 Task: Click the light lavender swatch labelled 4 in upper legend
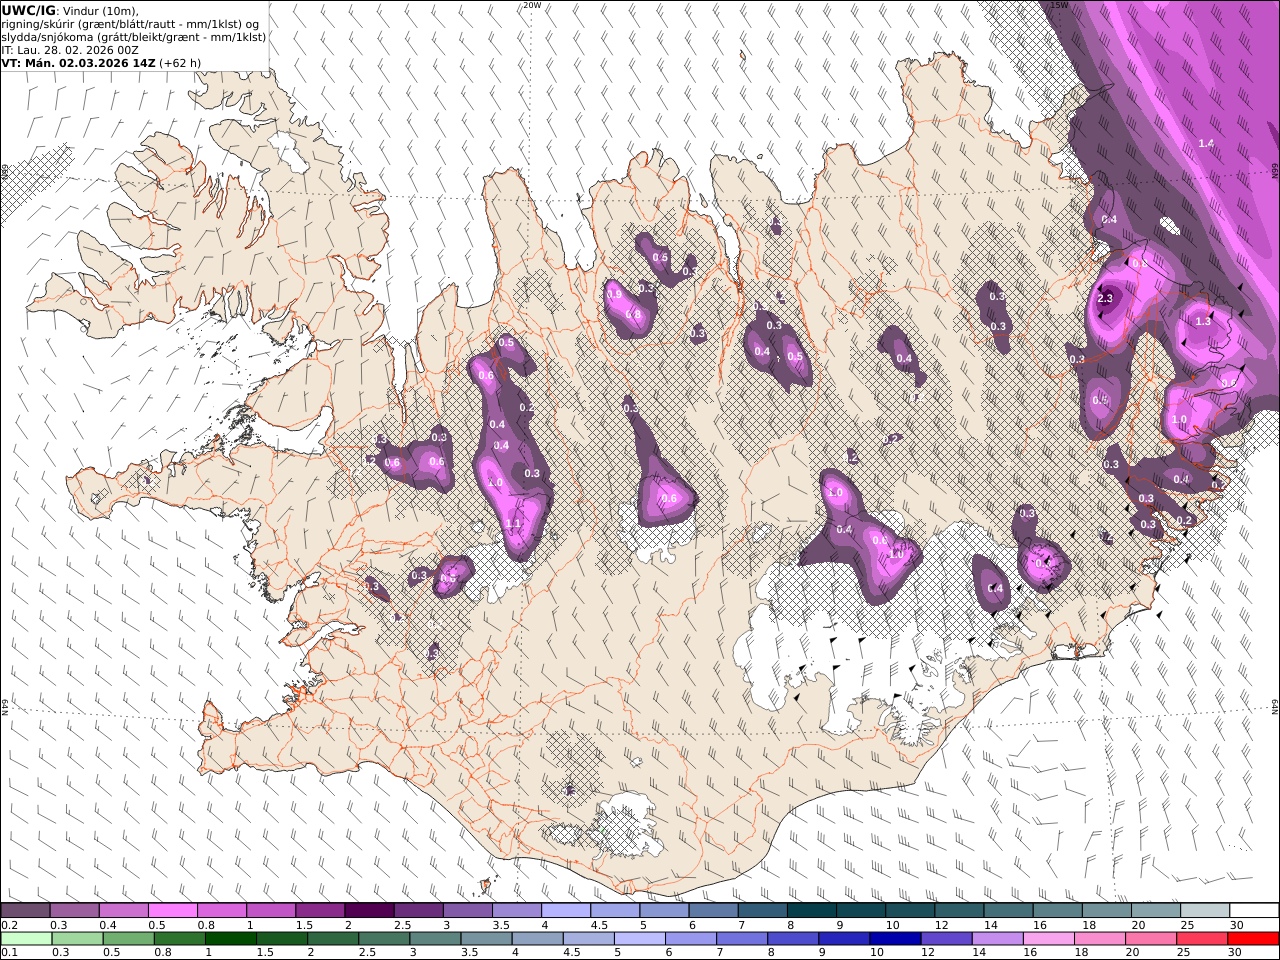pyautogui.click(x=566, y=911)
